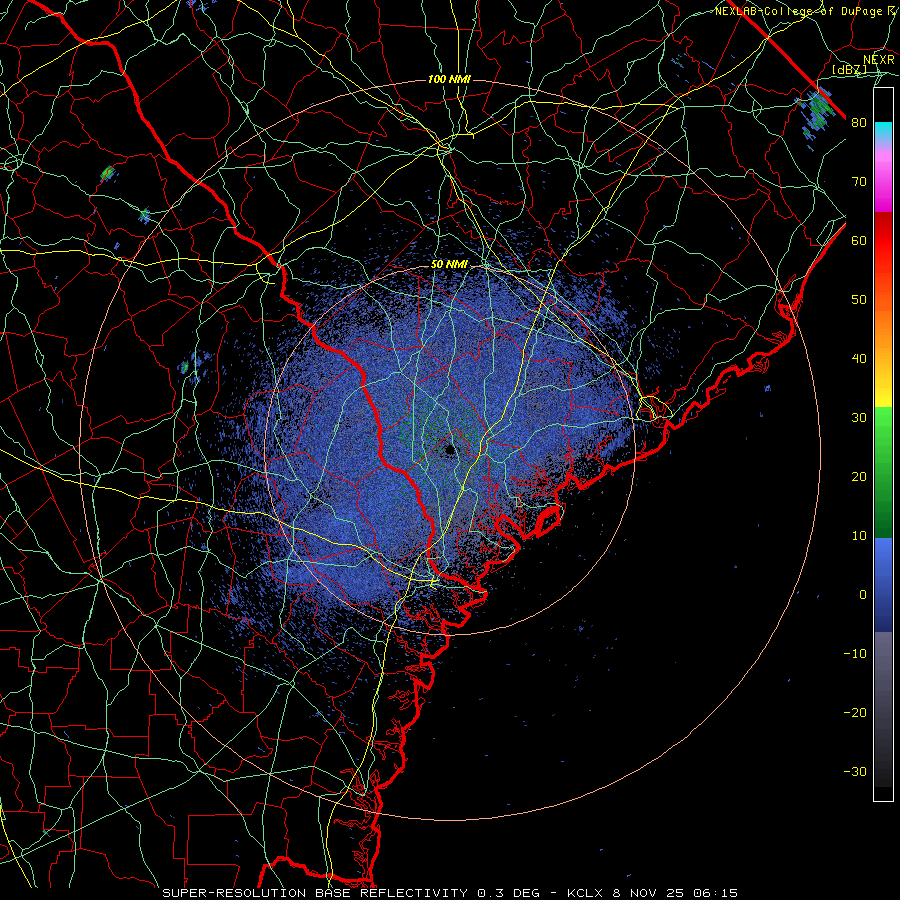Click the -30 value on the dBZ scale
The width and height of the screenshot is (900, 900).
tap(855, 772)
